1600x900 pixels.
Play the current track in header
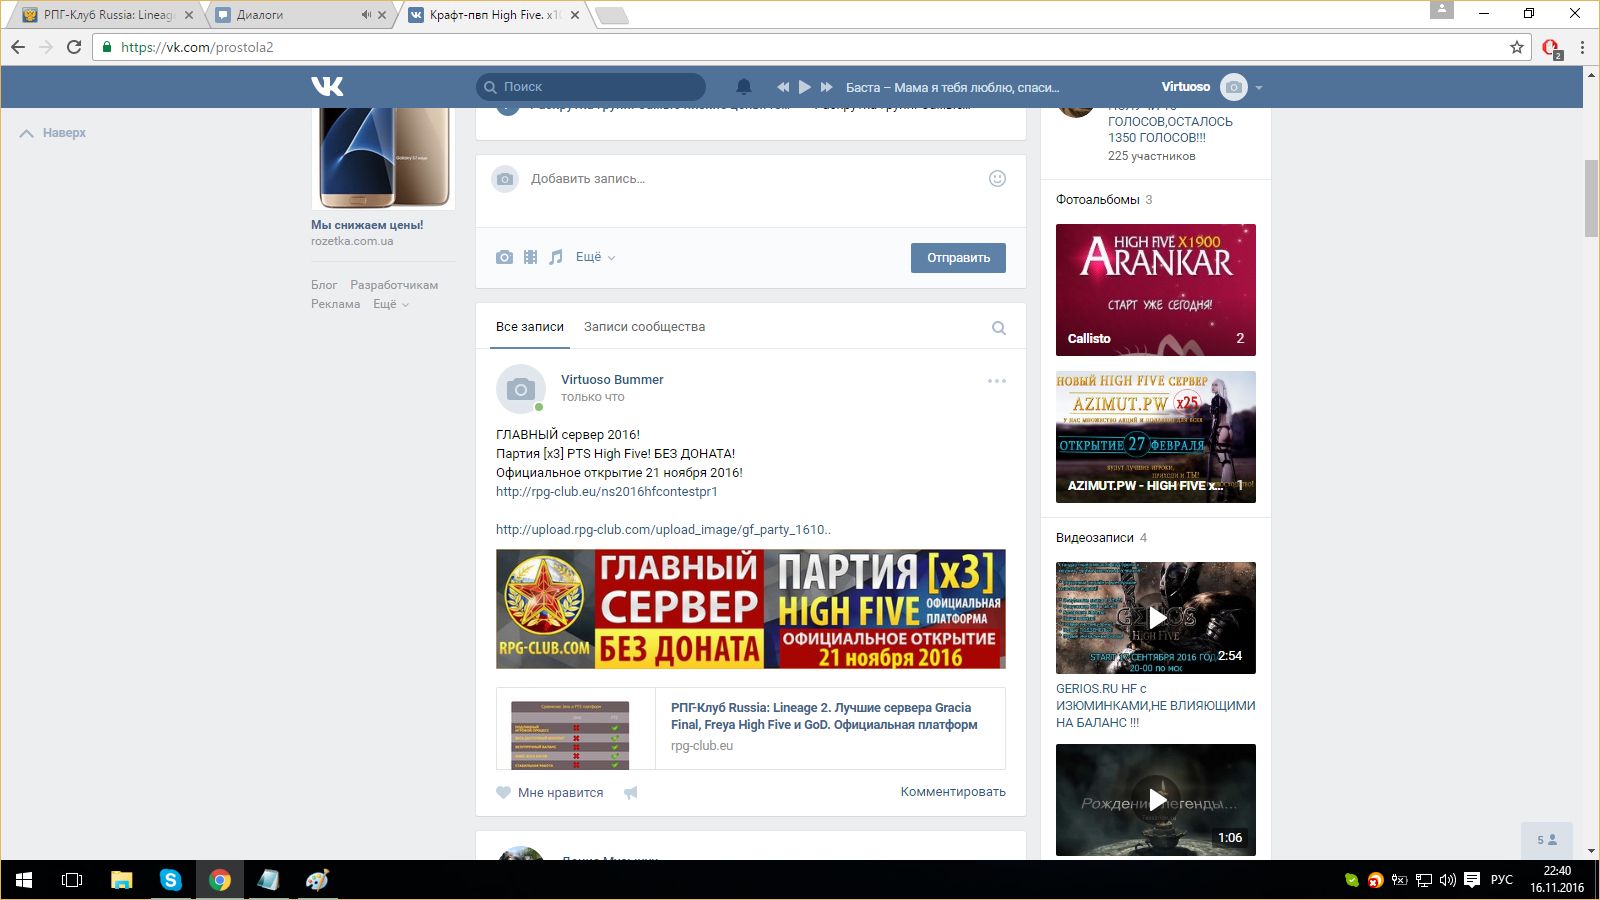click(805, 87)
